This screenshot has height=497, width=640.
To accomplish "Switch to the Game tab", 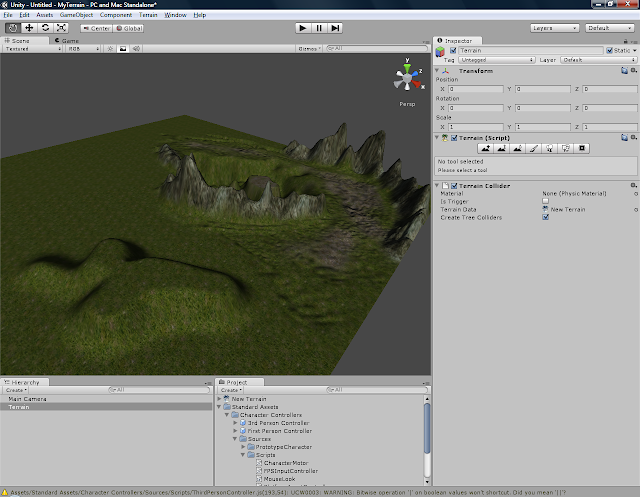I will coord(67,40).
